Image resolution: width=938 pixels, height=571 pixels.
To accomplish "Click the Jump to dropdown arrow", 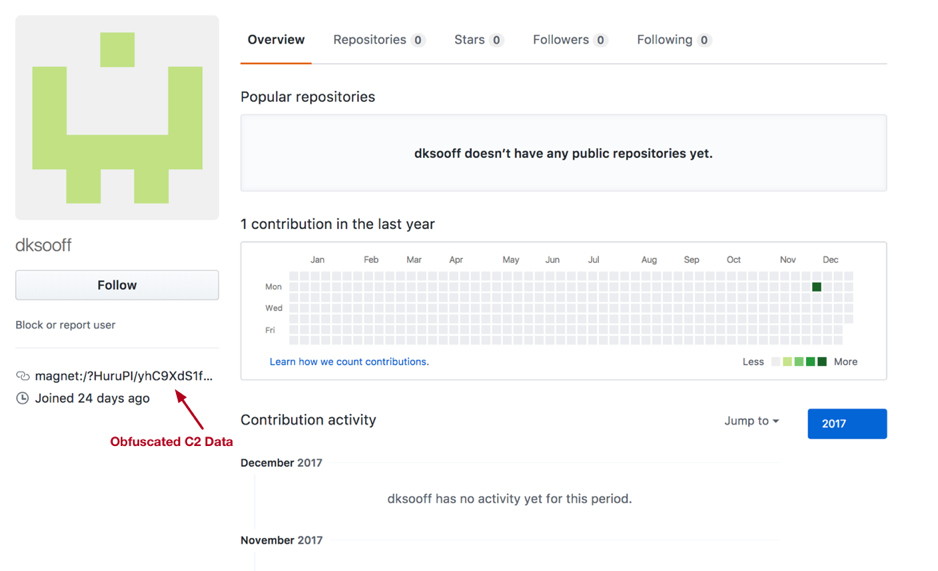I will [x=776, y=422].
